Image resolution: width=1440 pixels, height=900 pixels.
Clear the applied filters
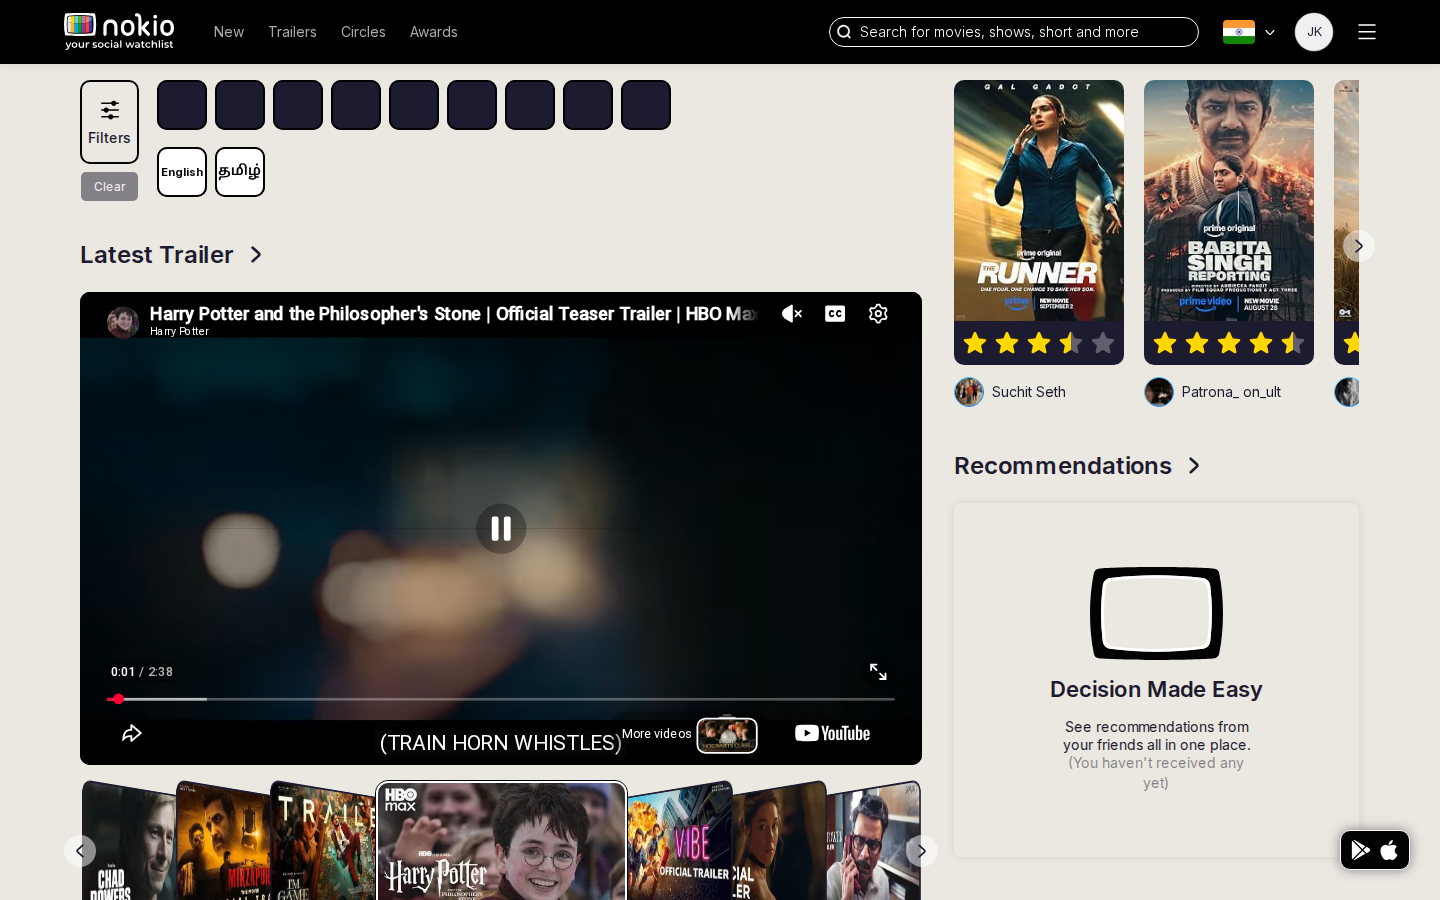[109, 186]
